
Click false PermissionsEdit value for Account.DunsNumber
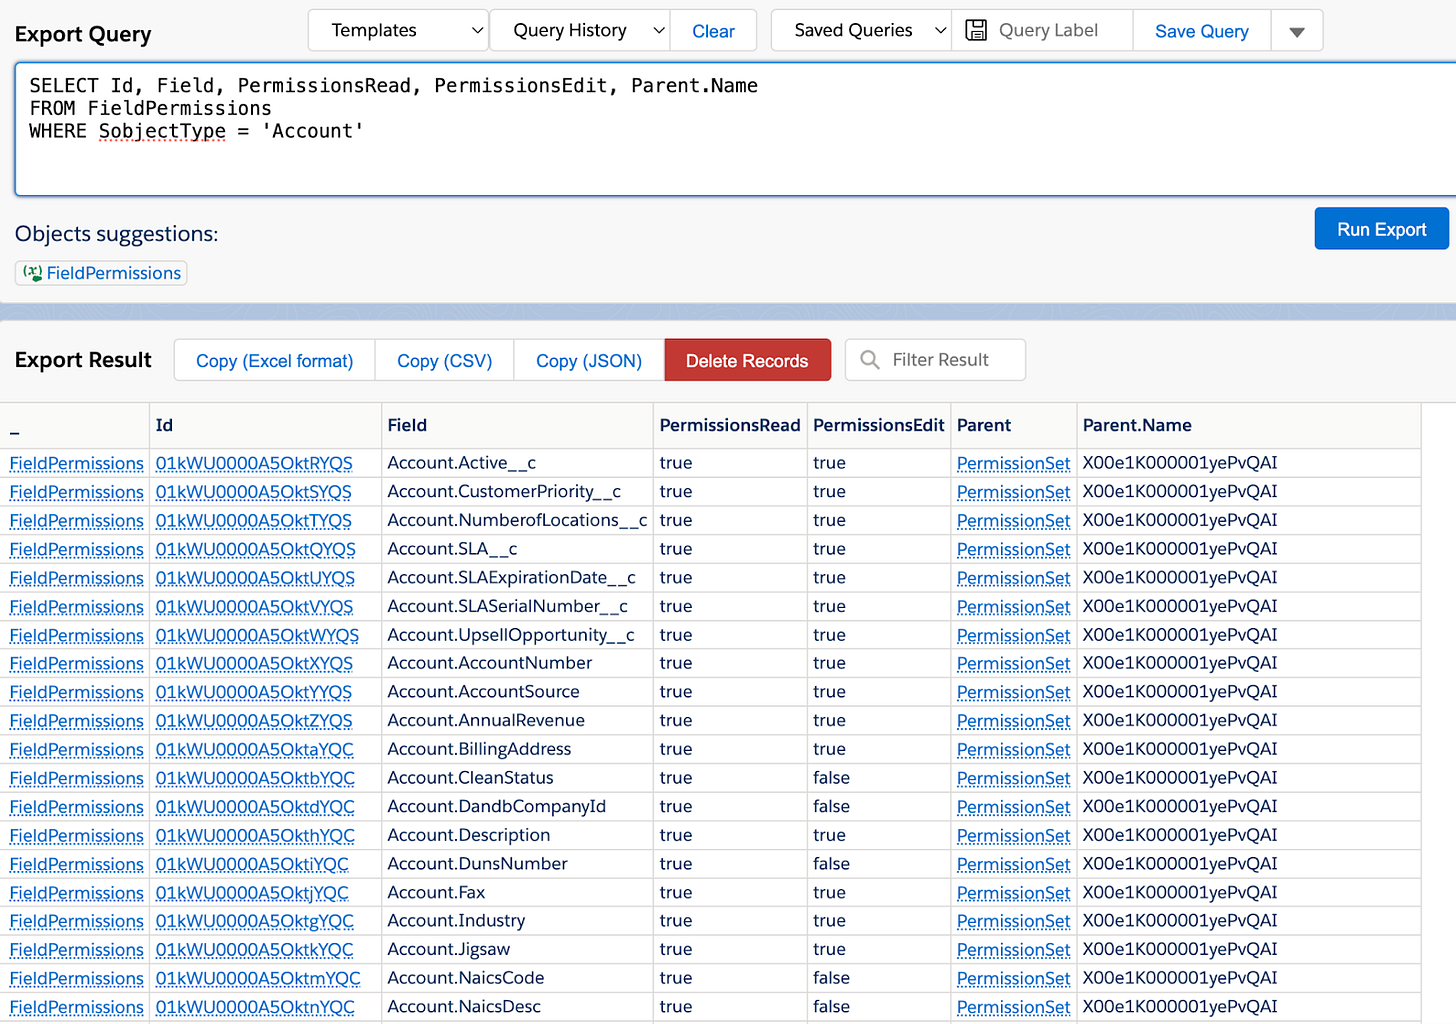pos(831,864)
